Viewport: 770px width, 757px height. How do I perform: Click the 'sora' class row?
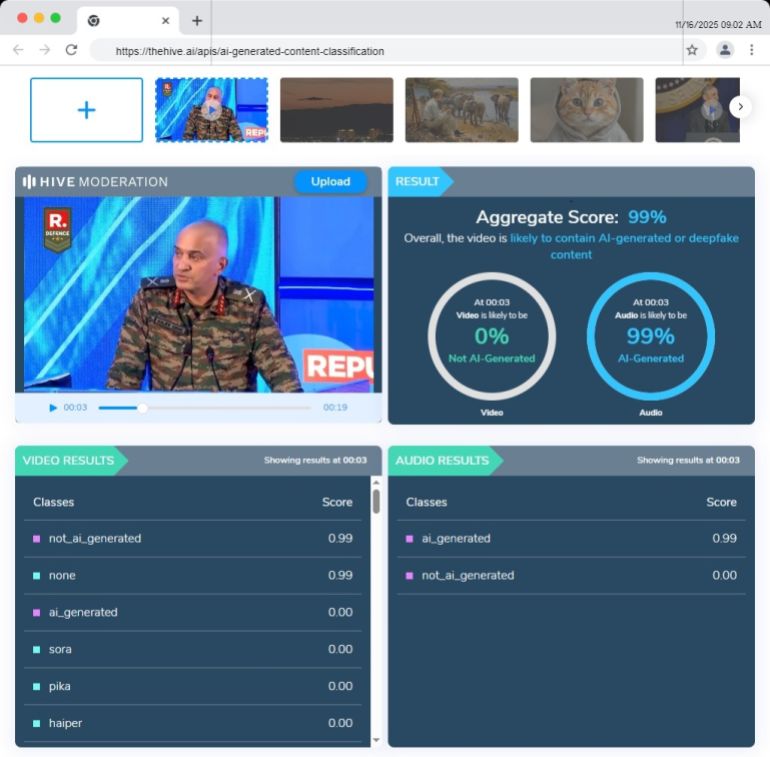192,649
